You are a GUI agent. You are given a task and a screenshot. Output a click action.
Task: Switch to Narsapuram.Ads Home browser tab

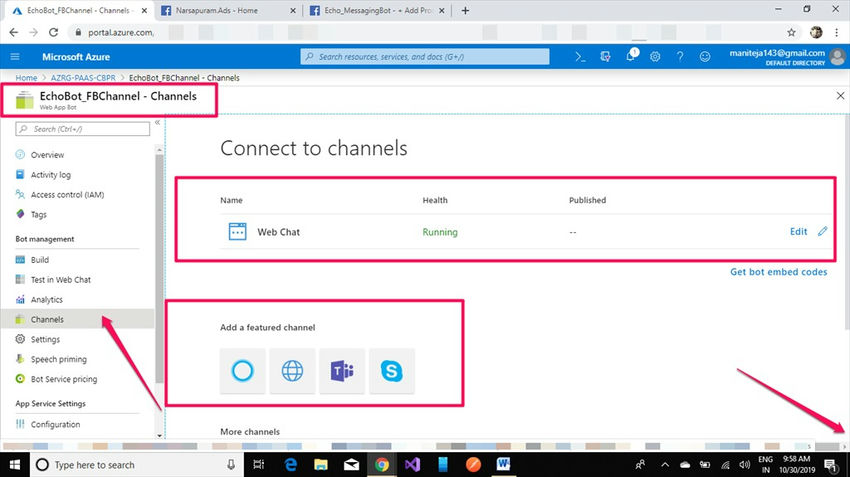[x=228, y=10]
